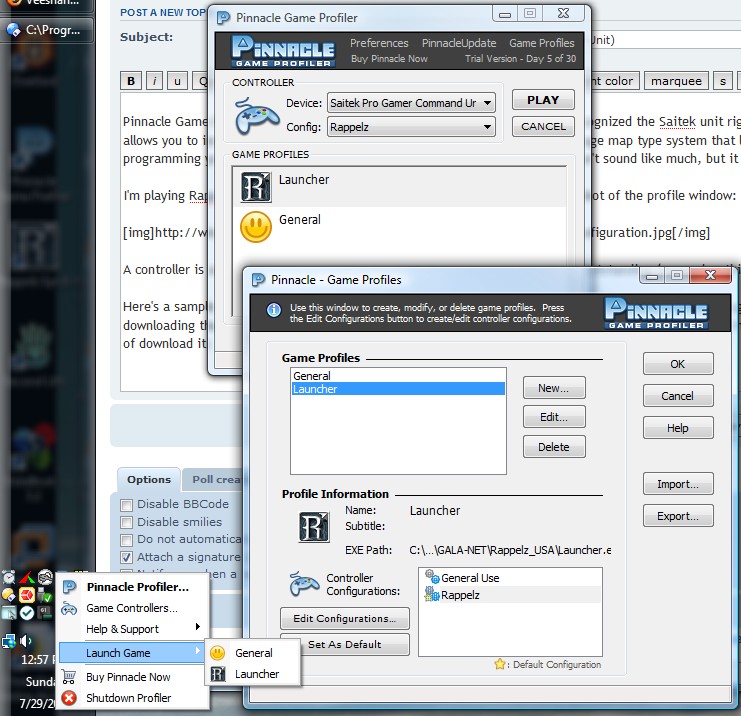Open PinnacleUpdate in Pinnacle header

[459, 43]
